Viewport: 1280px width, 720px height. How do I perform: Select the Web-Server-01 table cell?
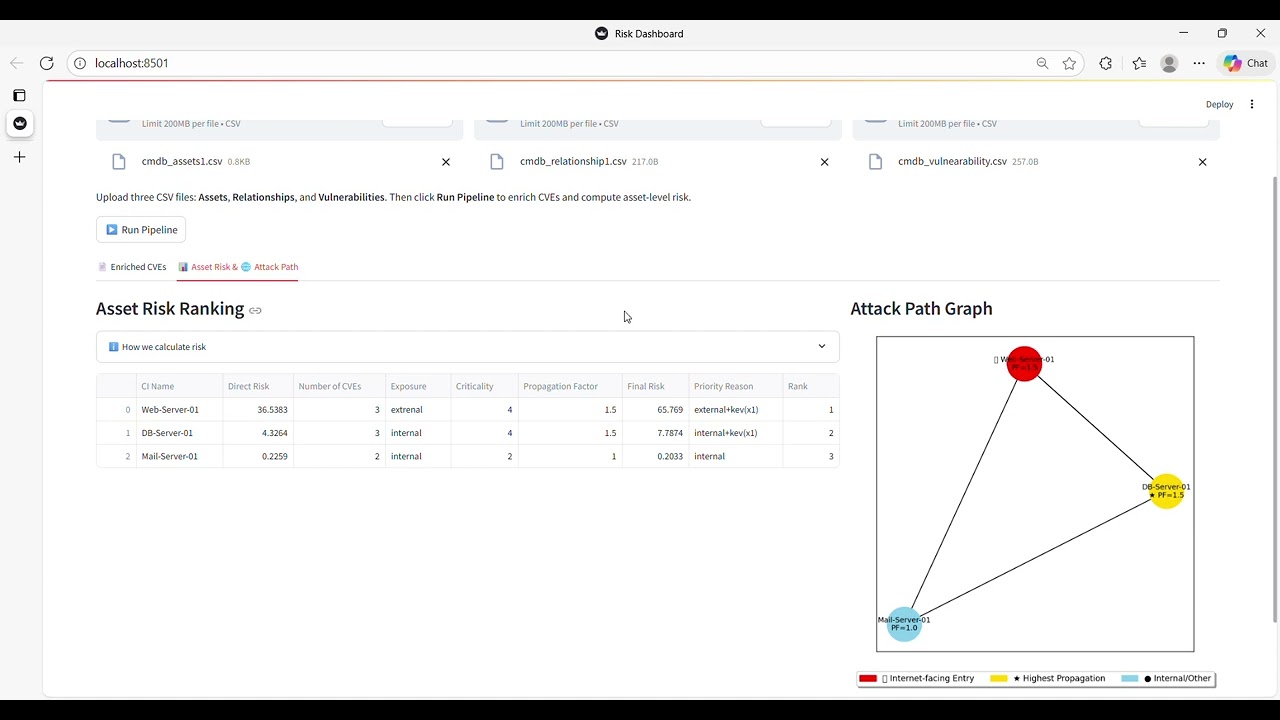coord(179,410)
